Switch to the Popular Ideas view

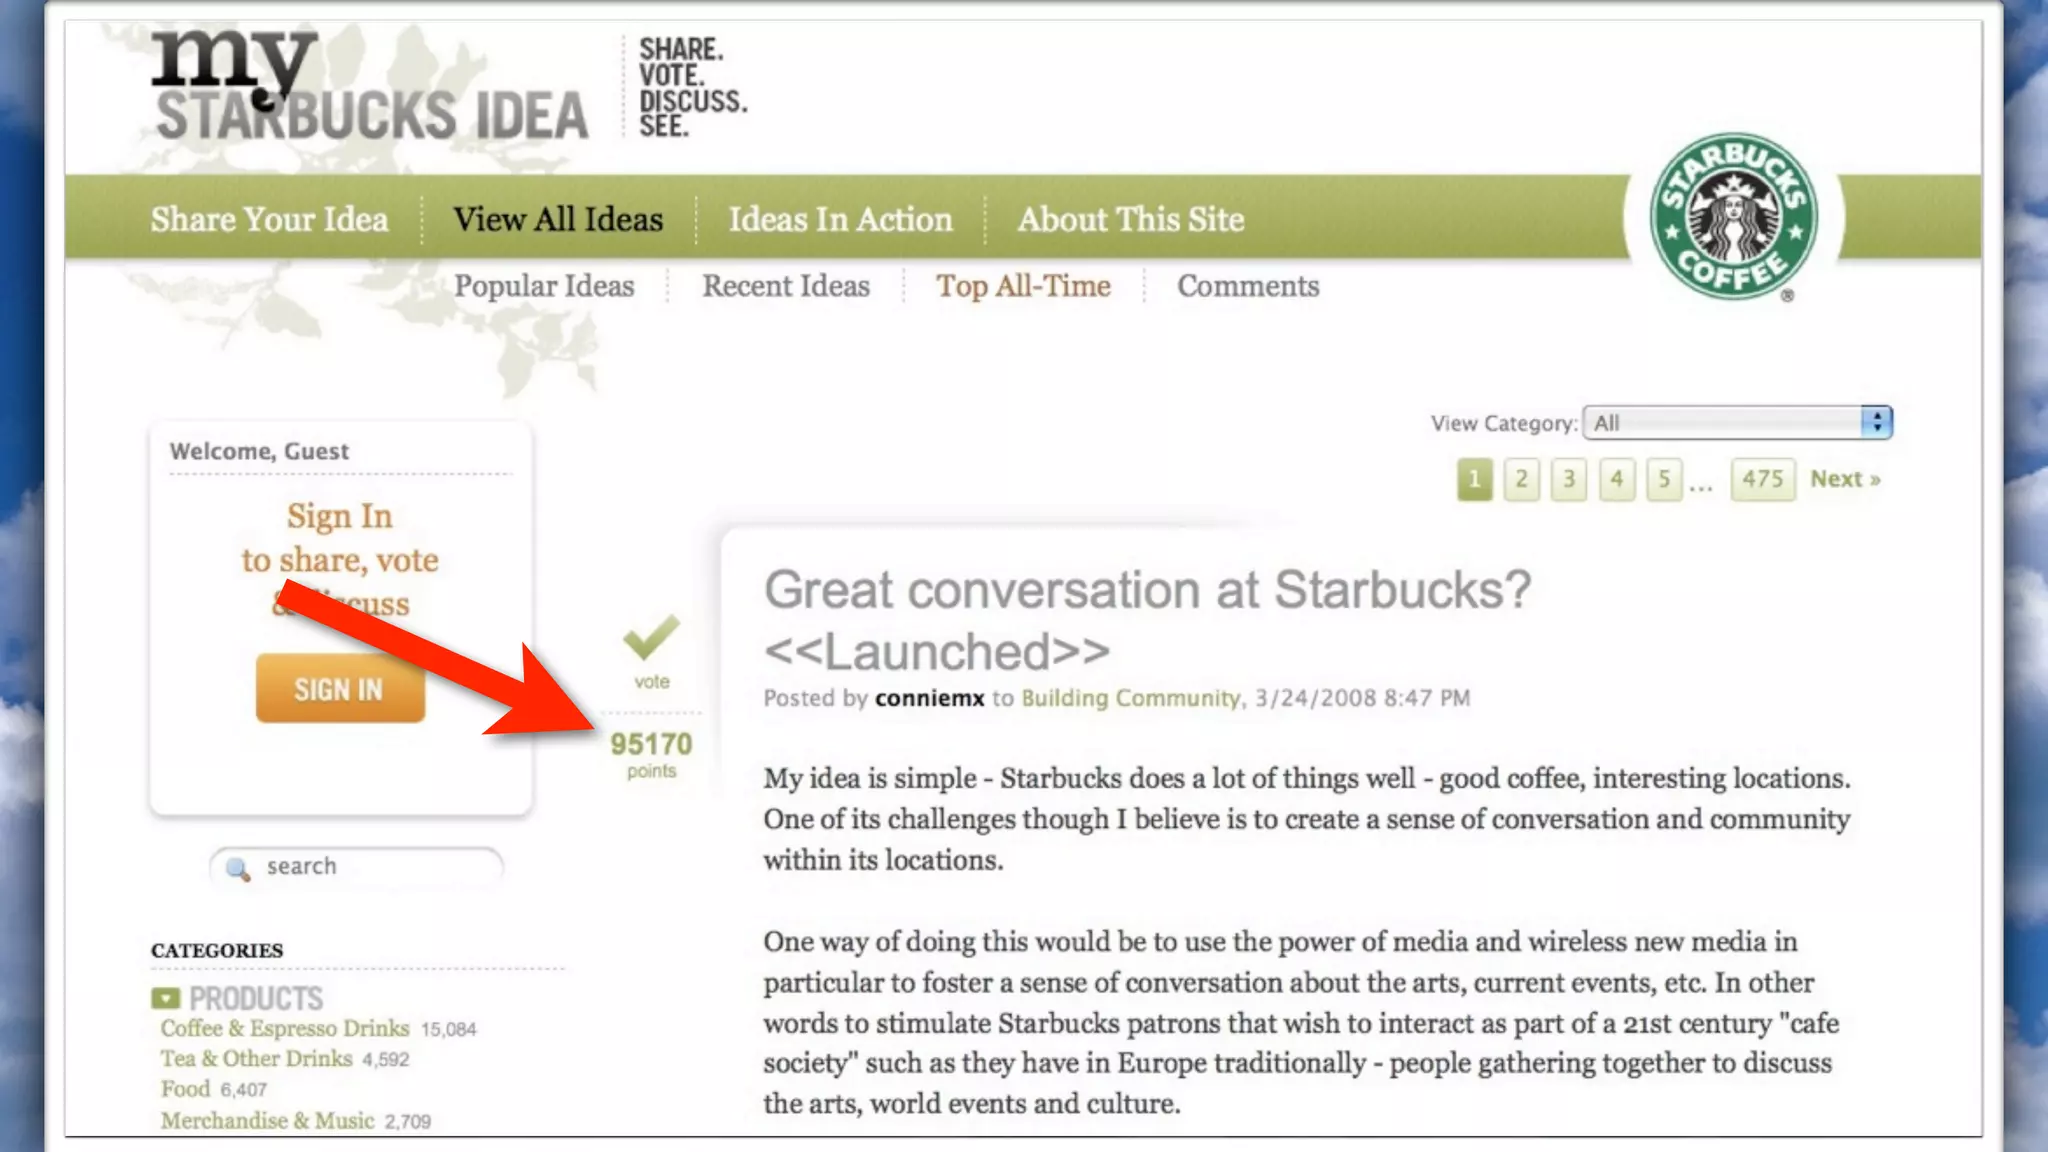544,286
